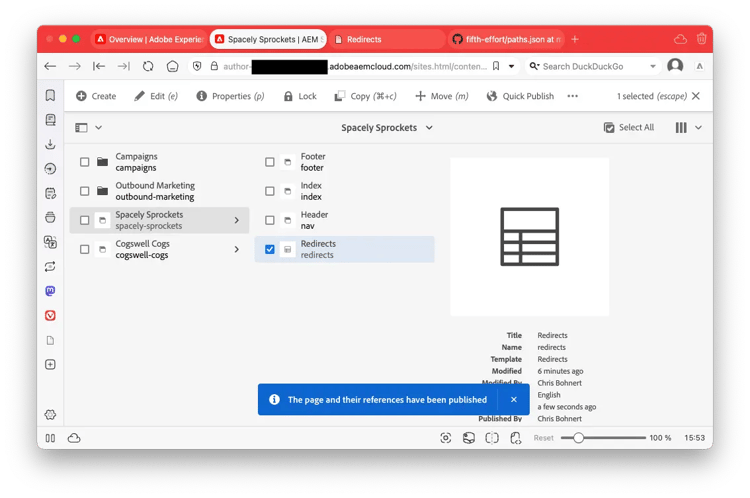The image size is (750, 498).
Task: Check the Outbound Marketing checkbox
Action: pyautogui.click(x=85, y=191)
